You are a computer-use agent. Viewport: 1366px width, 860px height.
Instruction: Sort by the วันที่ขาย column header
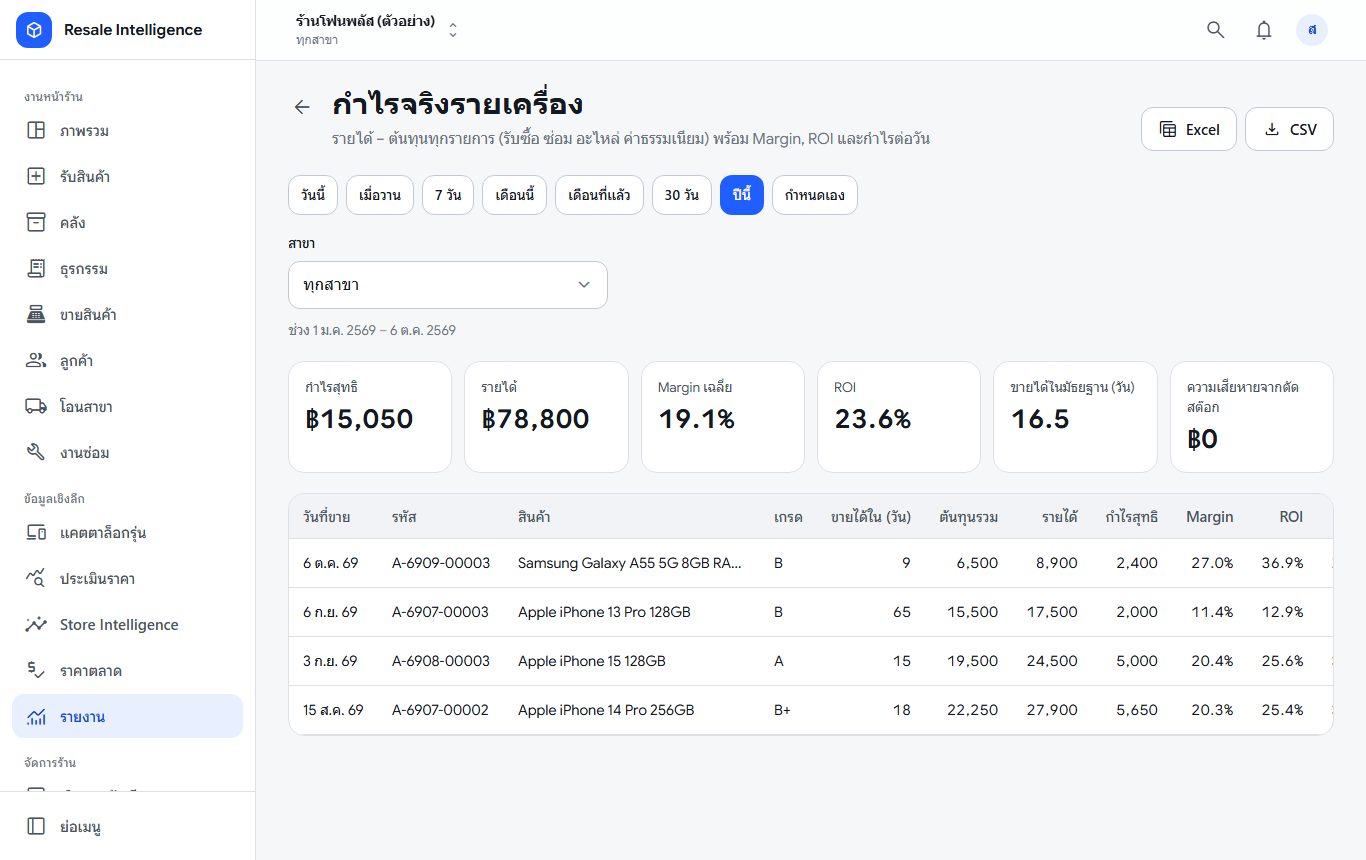[x=327, y=517]
